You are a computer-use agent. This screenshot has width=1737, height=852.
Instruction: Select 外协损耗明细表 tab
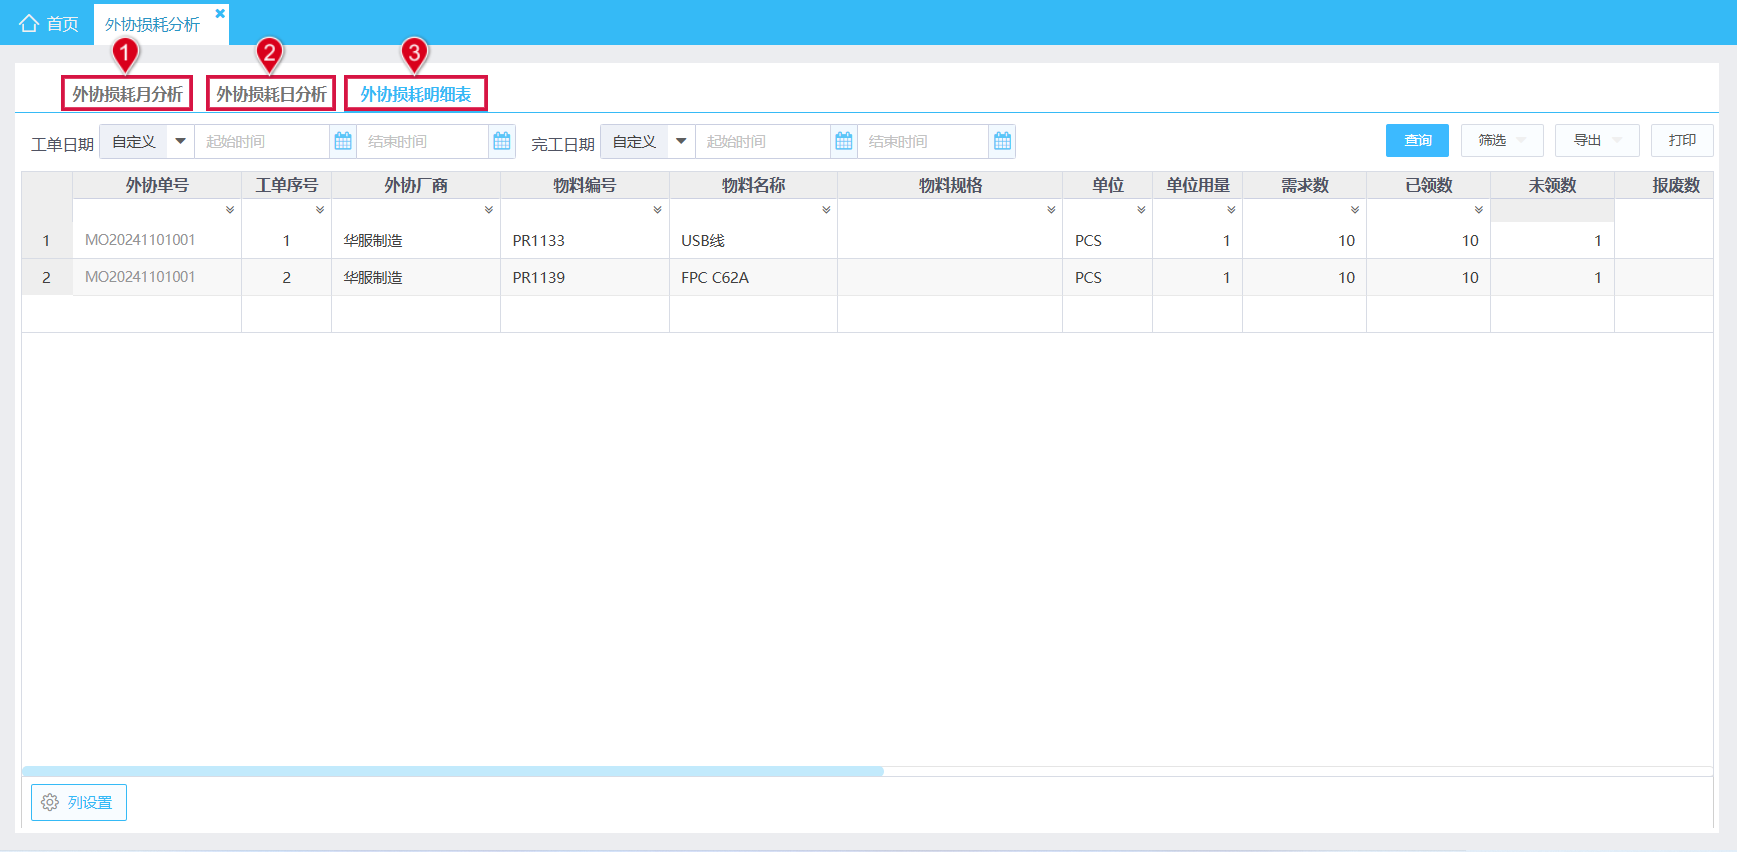pos(416,94)
